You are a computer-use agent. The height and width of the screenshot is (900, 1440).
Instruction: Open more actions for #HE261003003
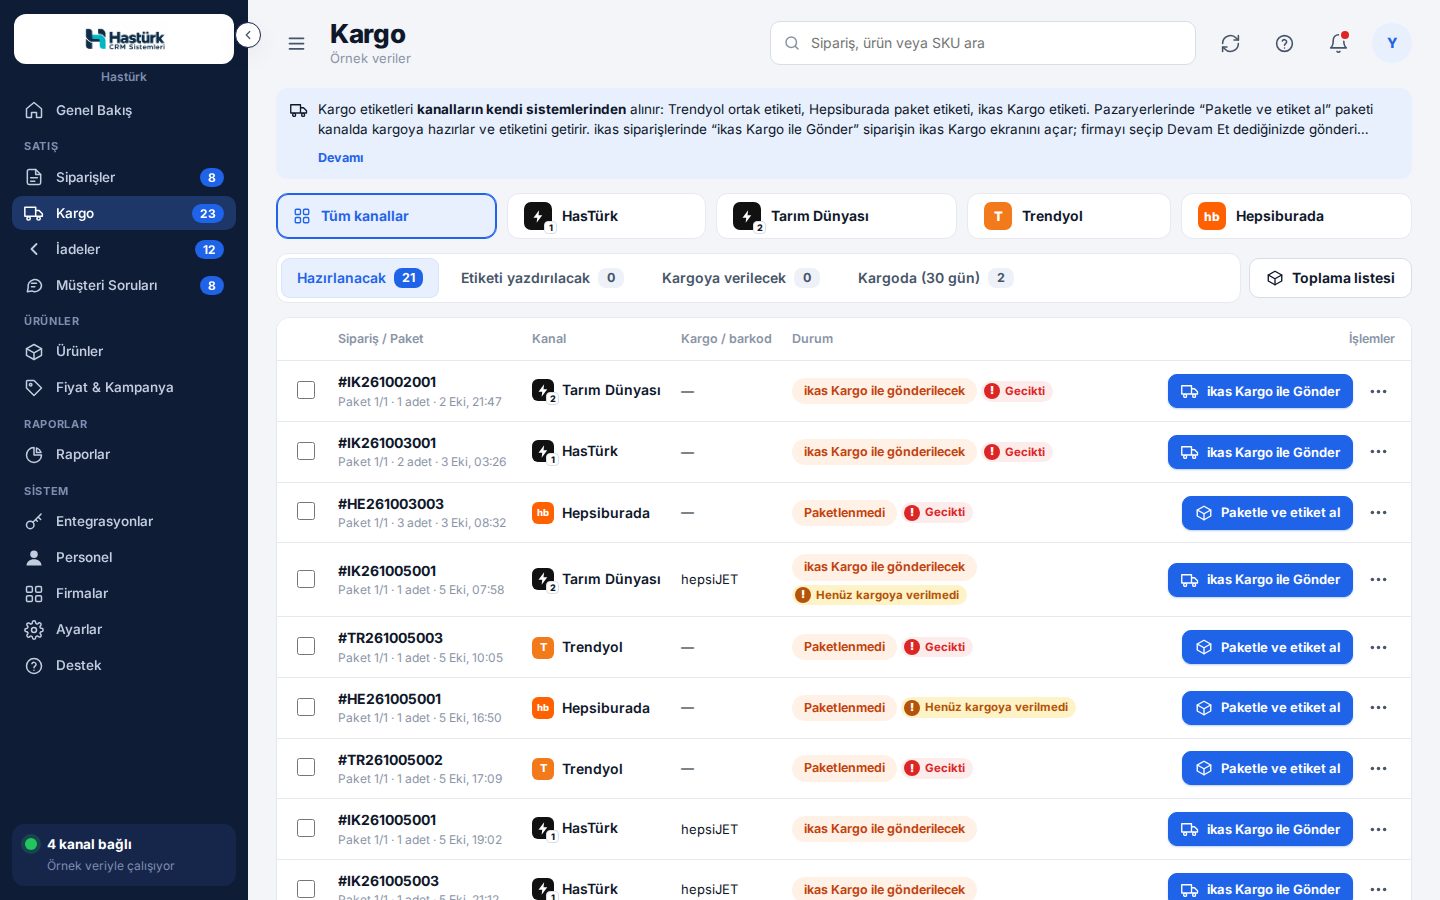(x=1378, y=512)
